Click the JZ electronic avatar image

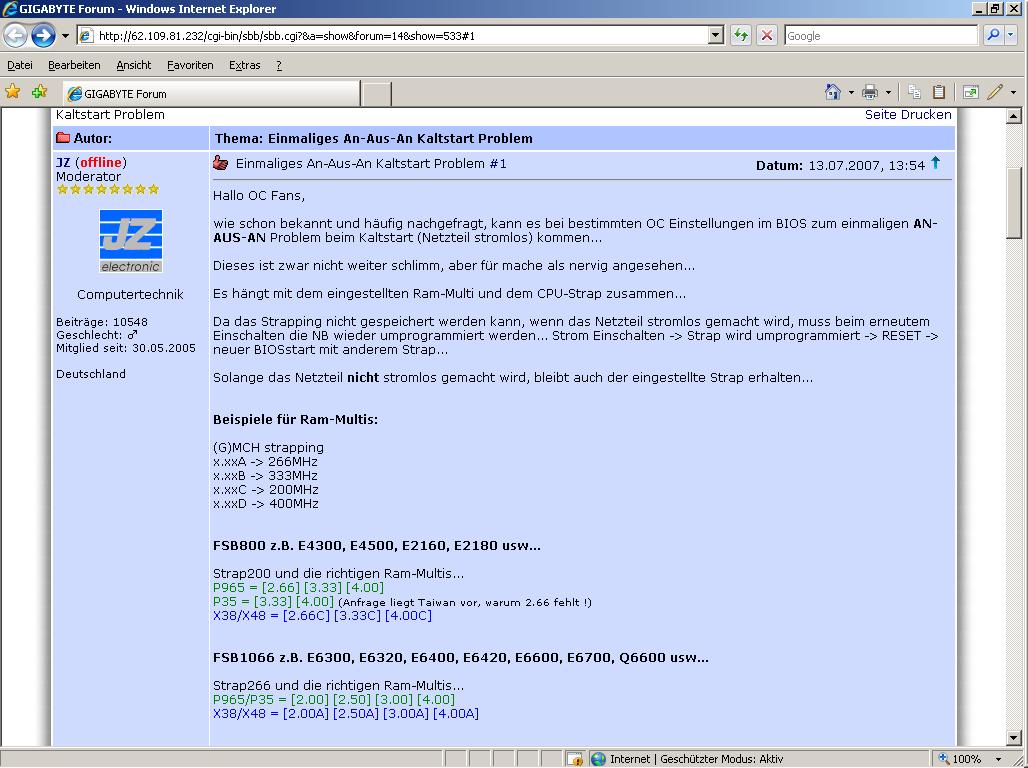pyautogui.click(x=130, y=241)
